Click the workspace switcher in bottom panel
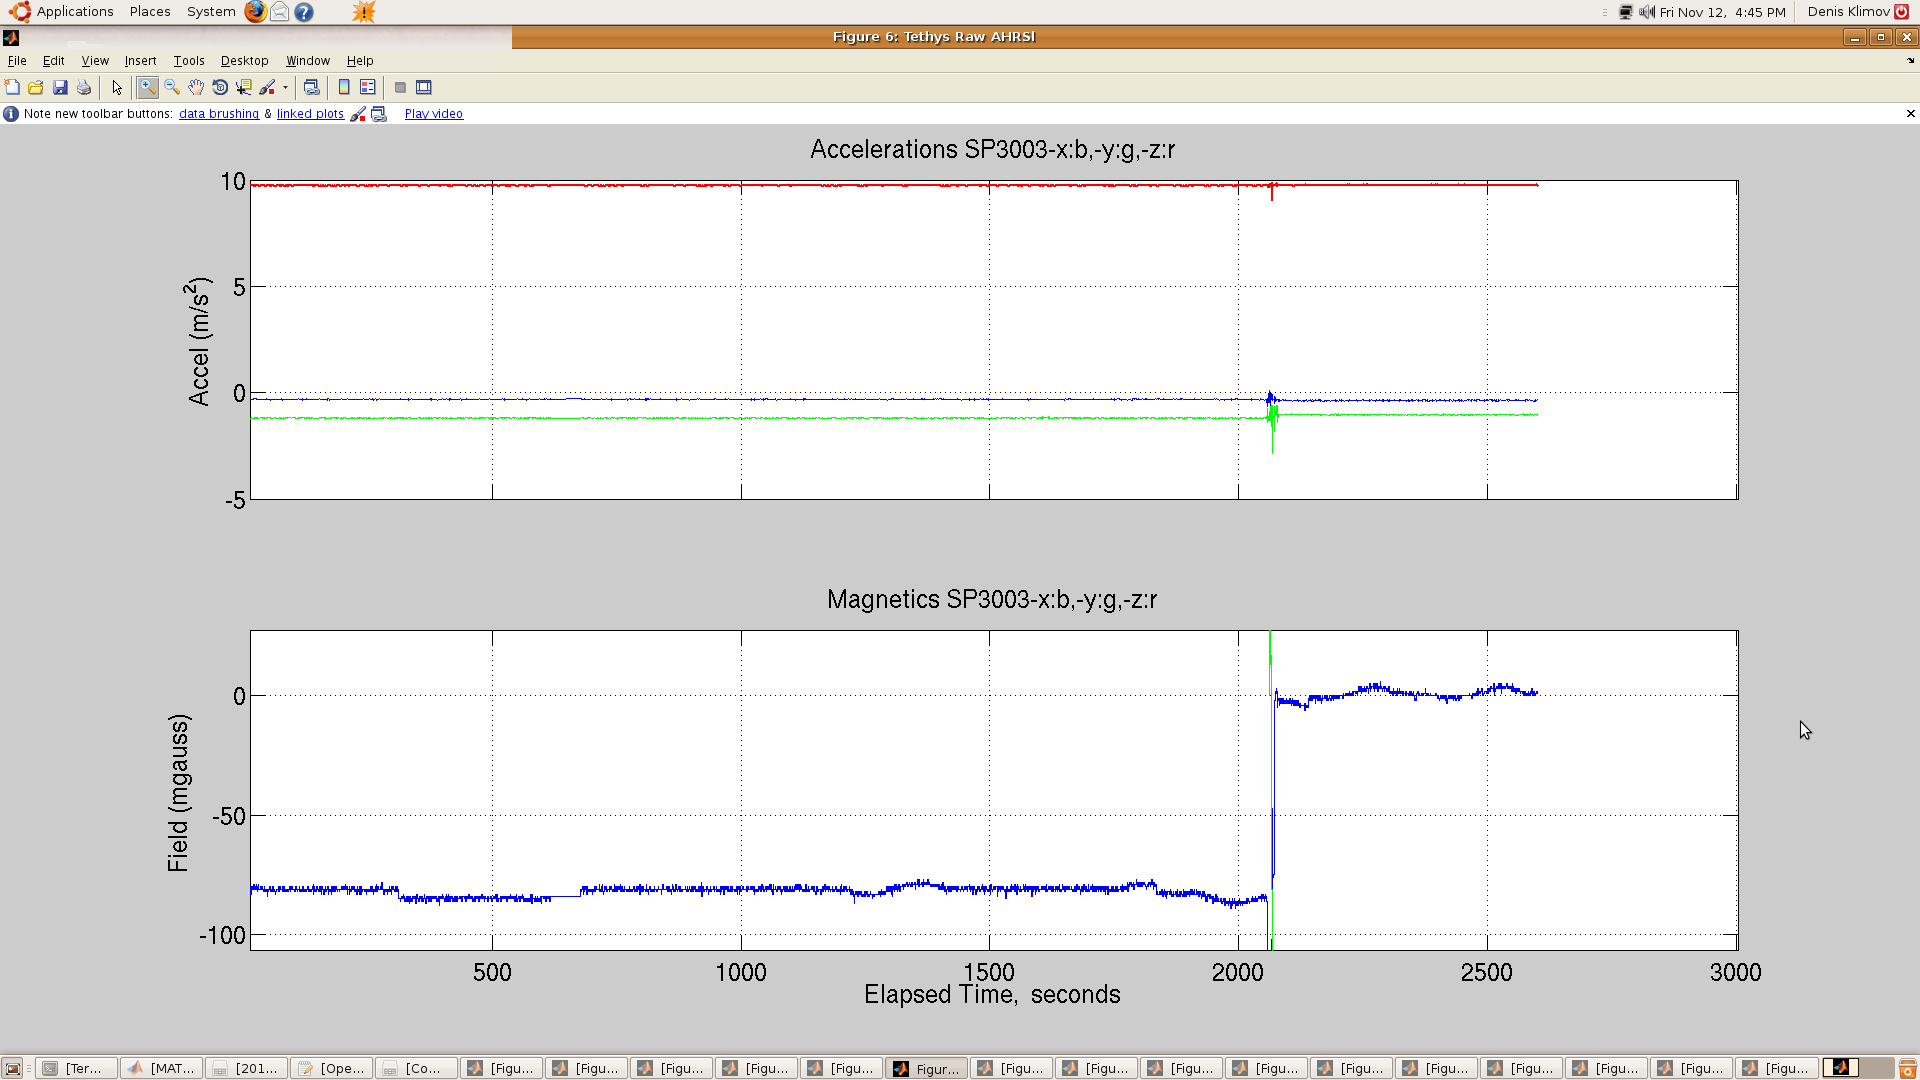This screenshot has height=1080, width=1920. (1858, 1068)
